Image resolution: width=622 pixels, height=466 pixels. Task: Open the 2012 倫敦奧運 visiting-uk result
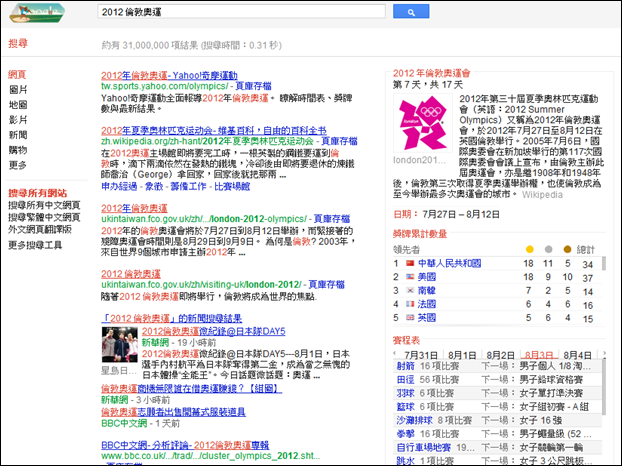131,274
